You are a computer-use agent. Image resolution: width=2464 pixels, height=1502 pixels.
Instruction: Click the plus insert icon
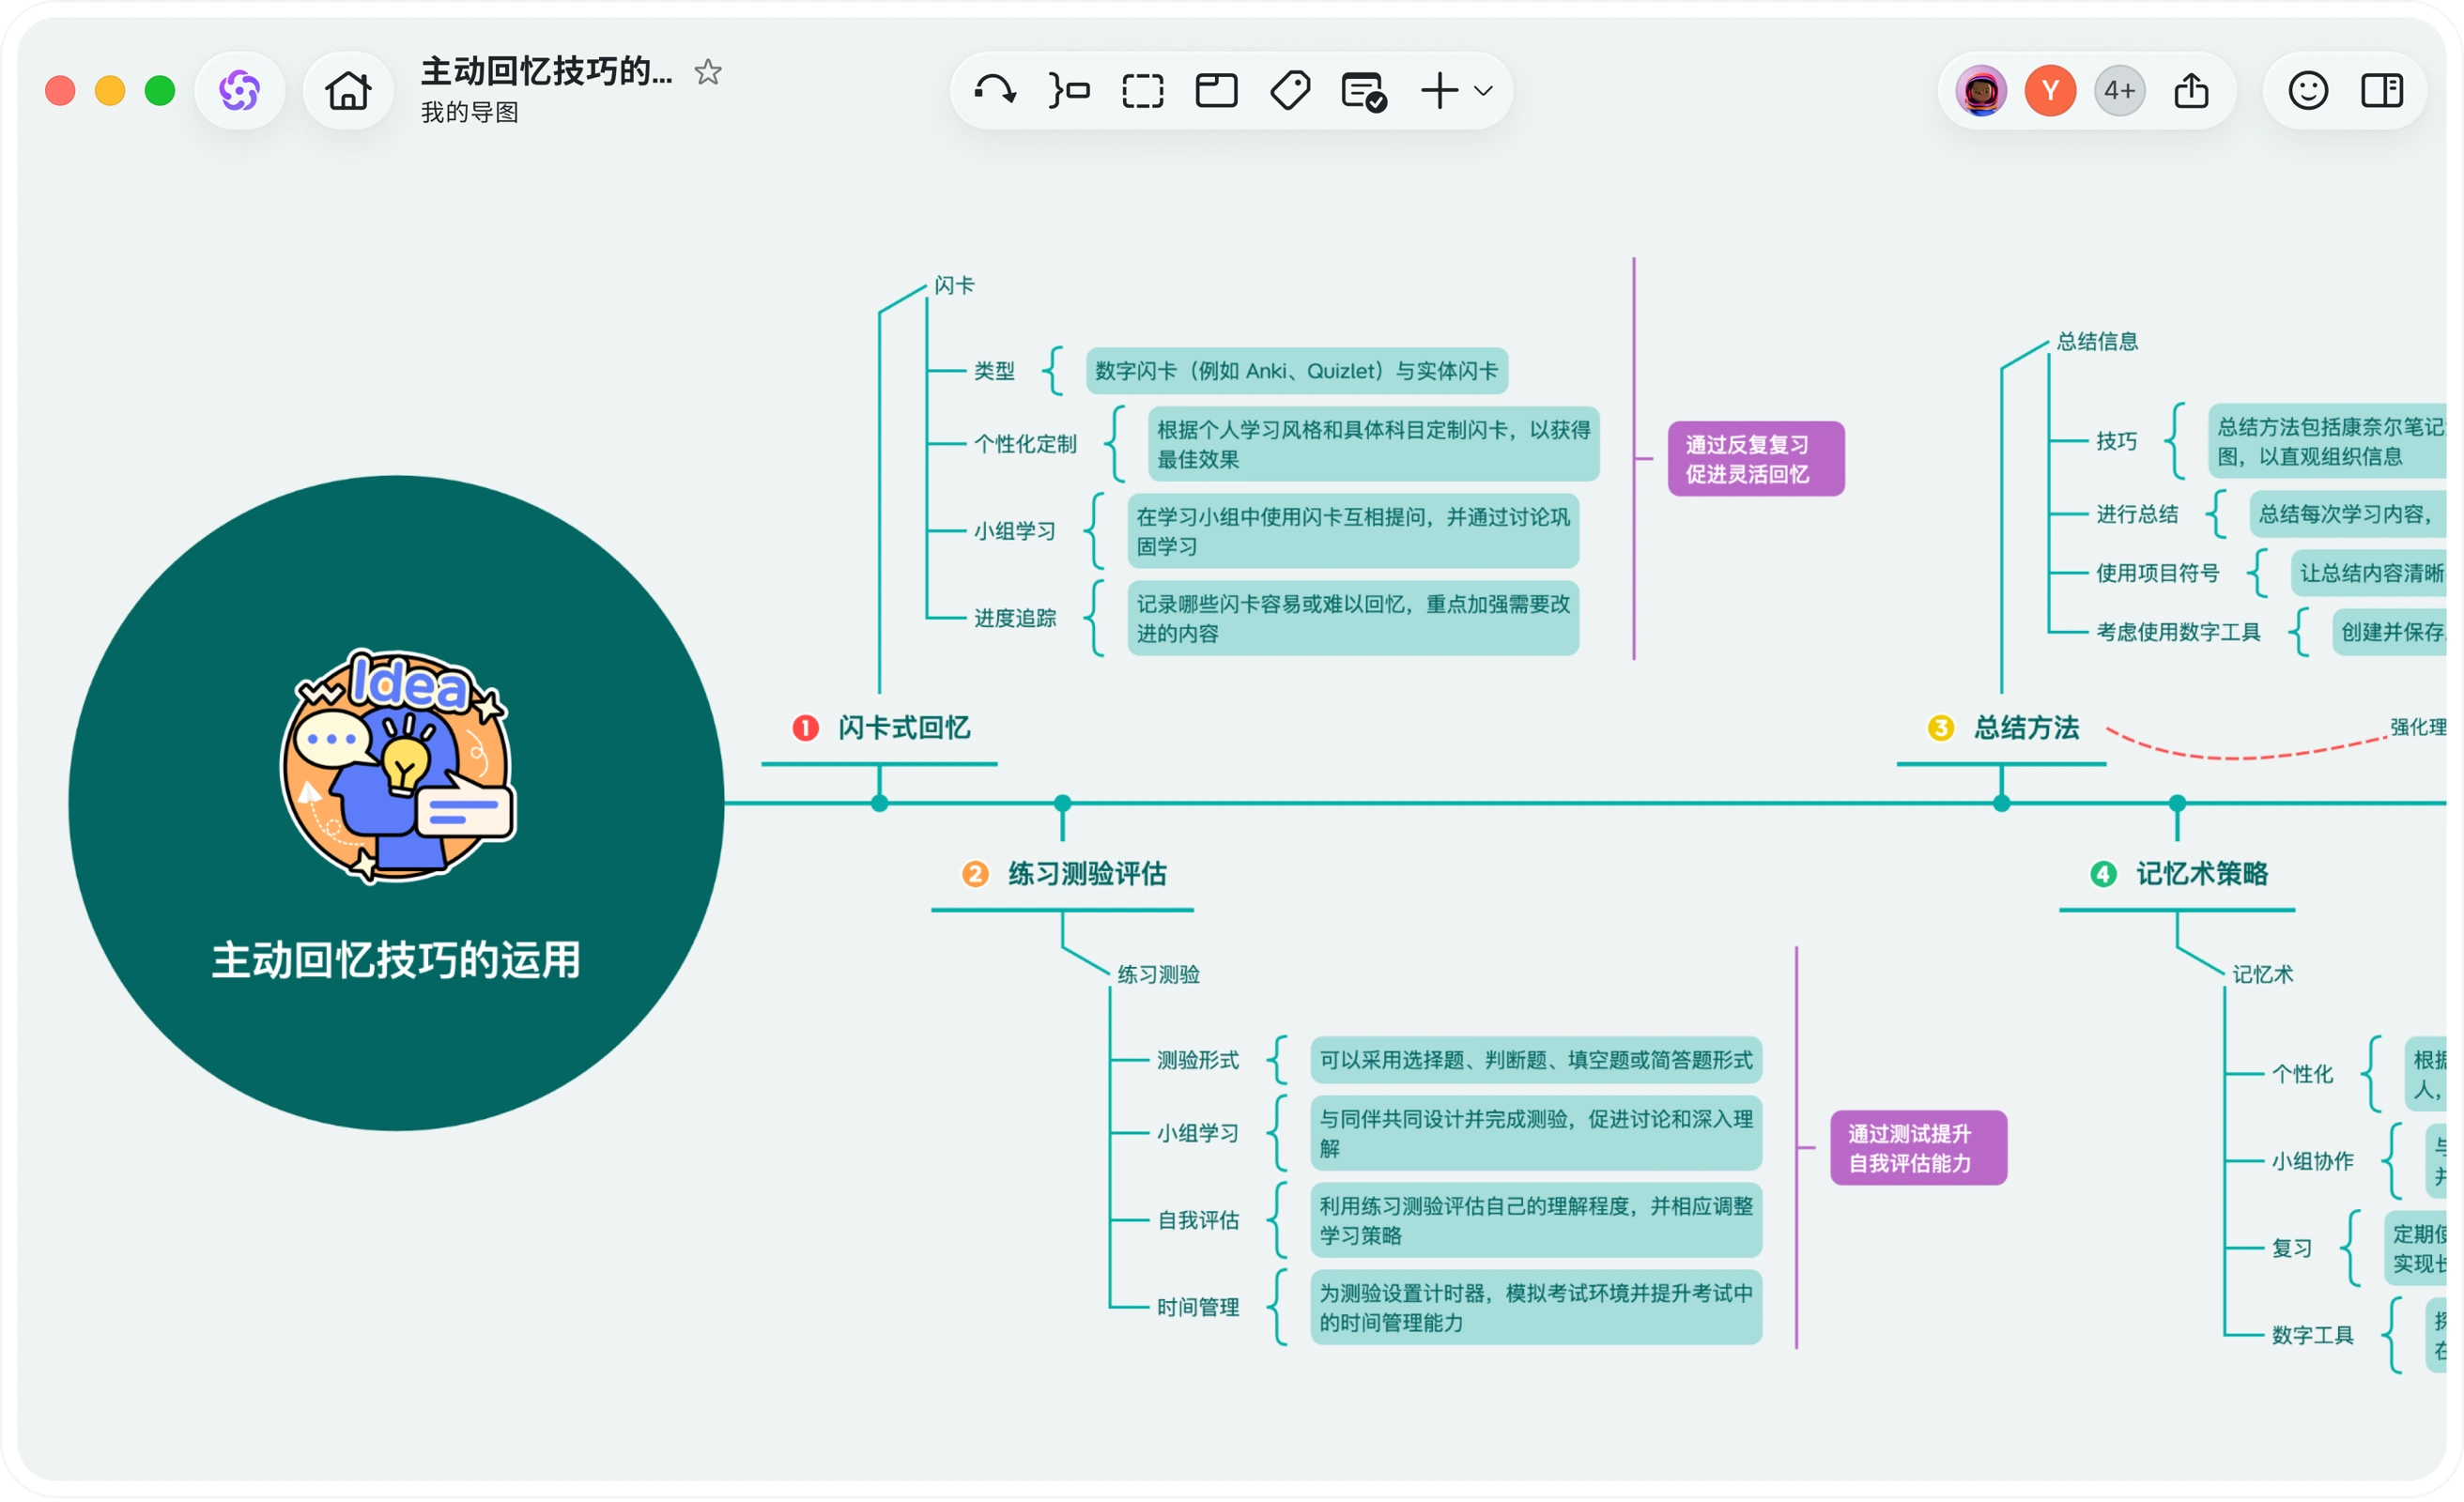pyautogui.click(x=1440, y=91)
